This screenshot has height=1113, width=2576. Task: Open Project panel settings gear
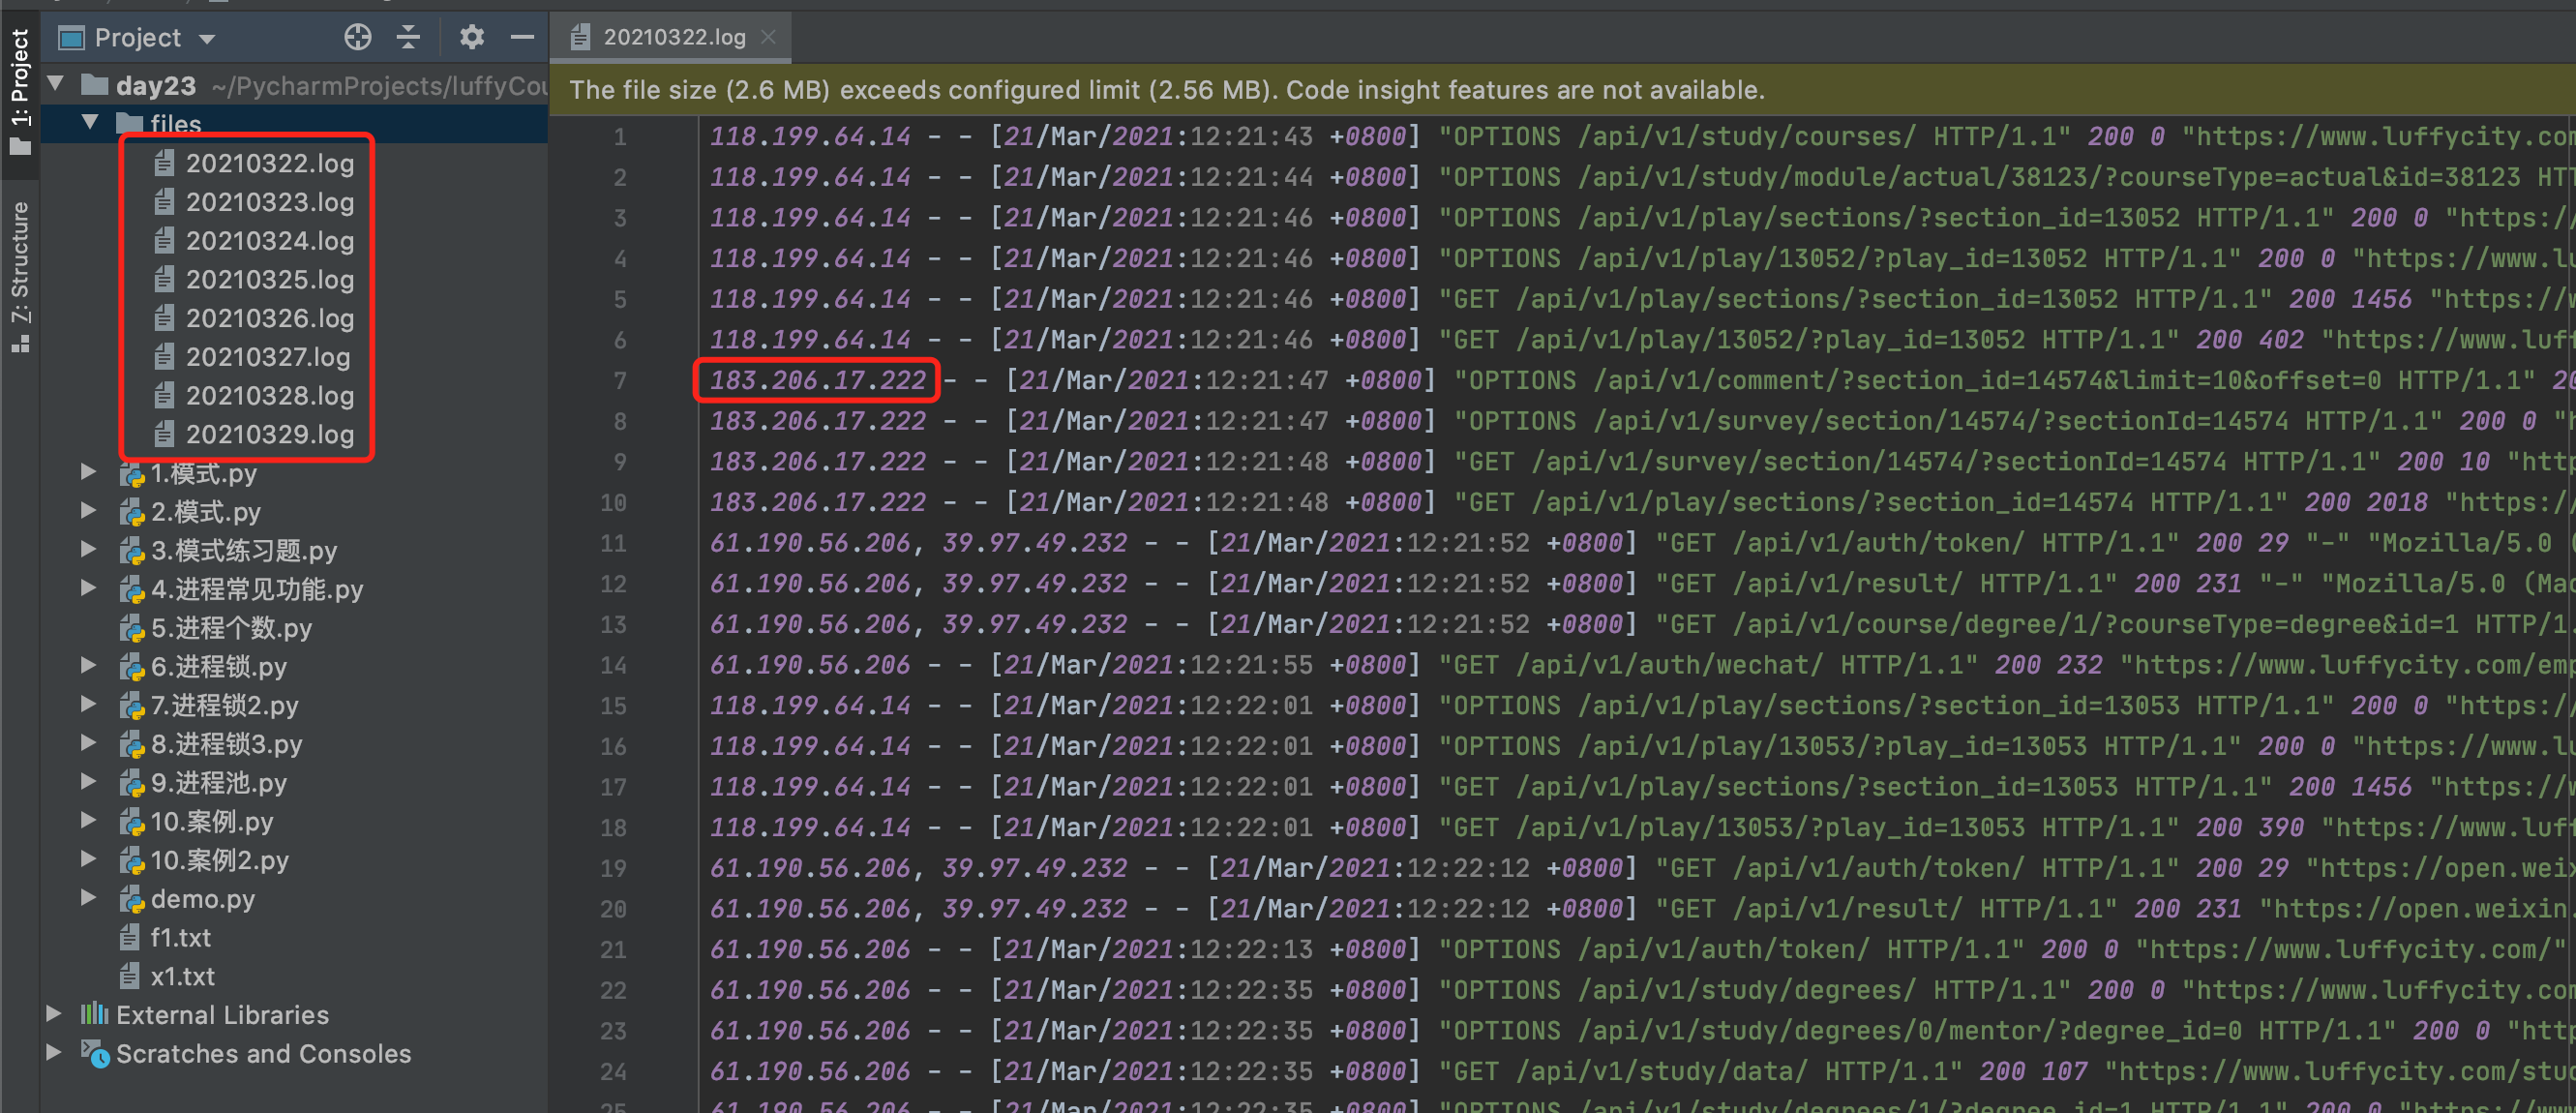pos(471,38)
